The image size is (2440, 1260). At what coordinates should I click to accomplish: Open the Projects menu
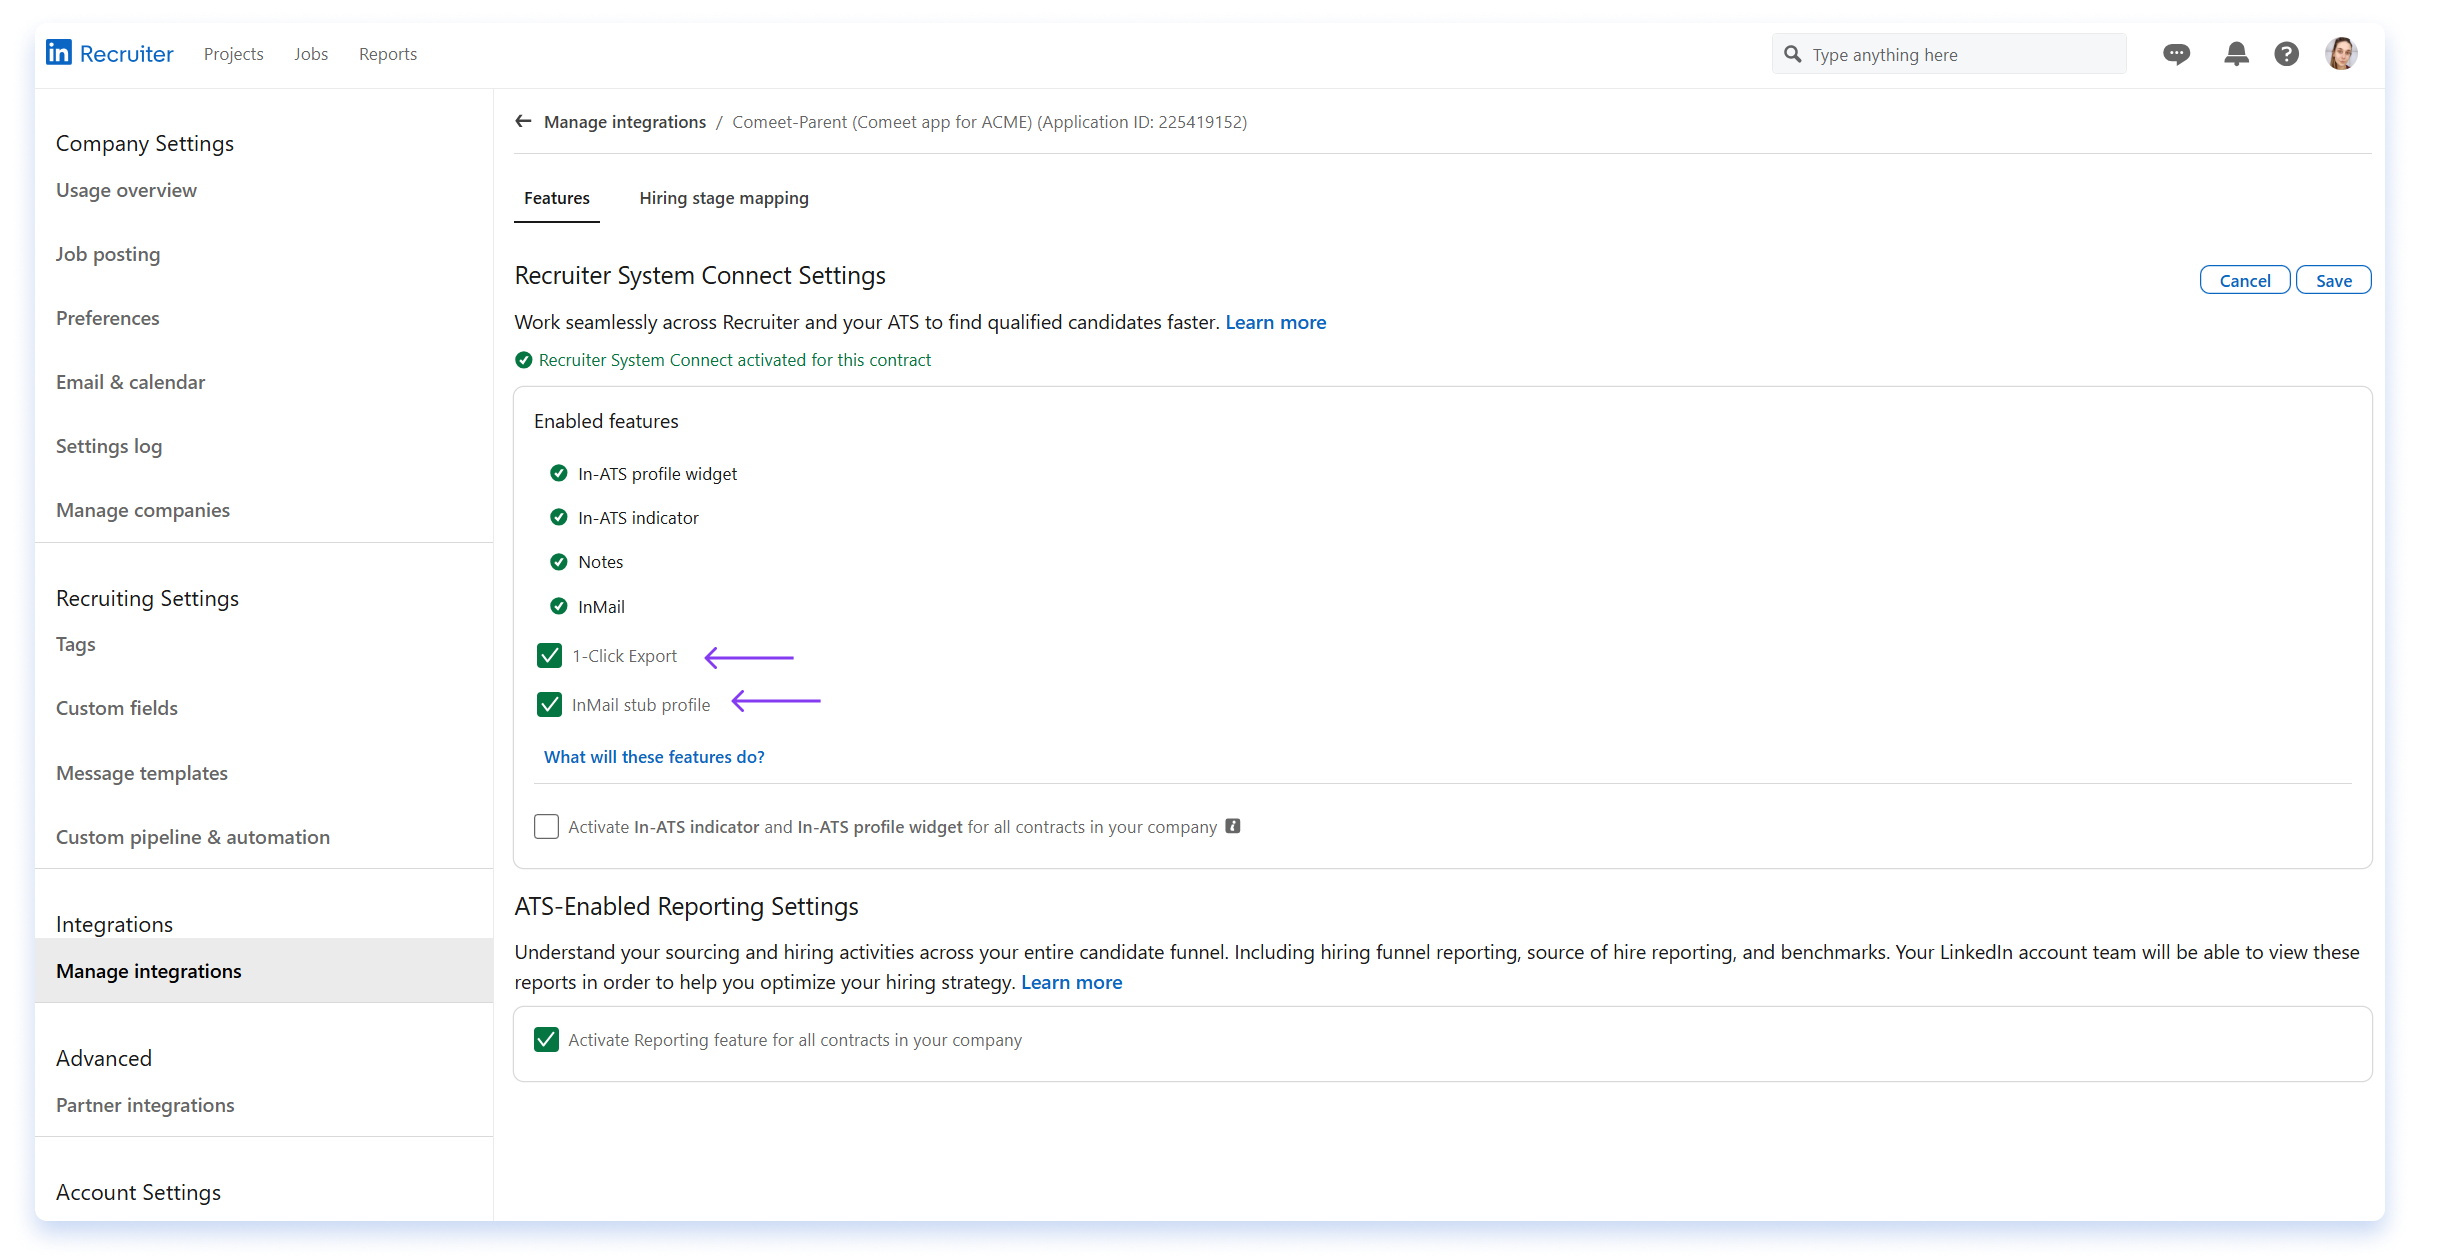pos(234,54)
